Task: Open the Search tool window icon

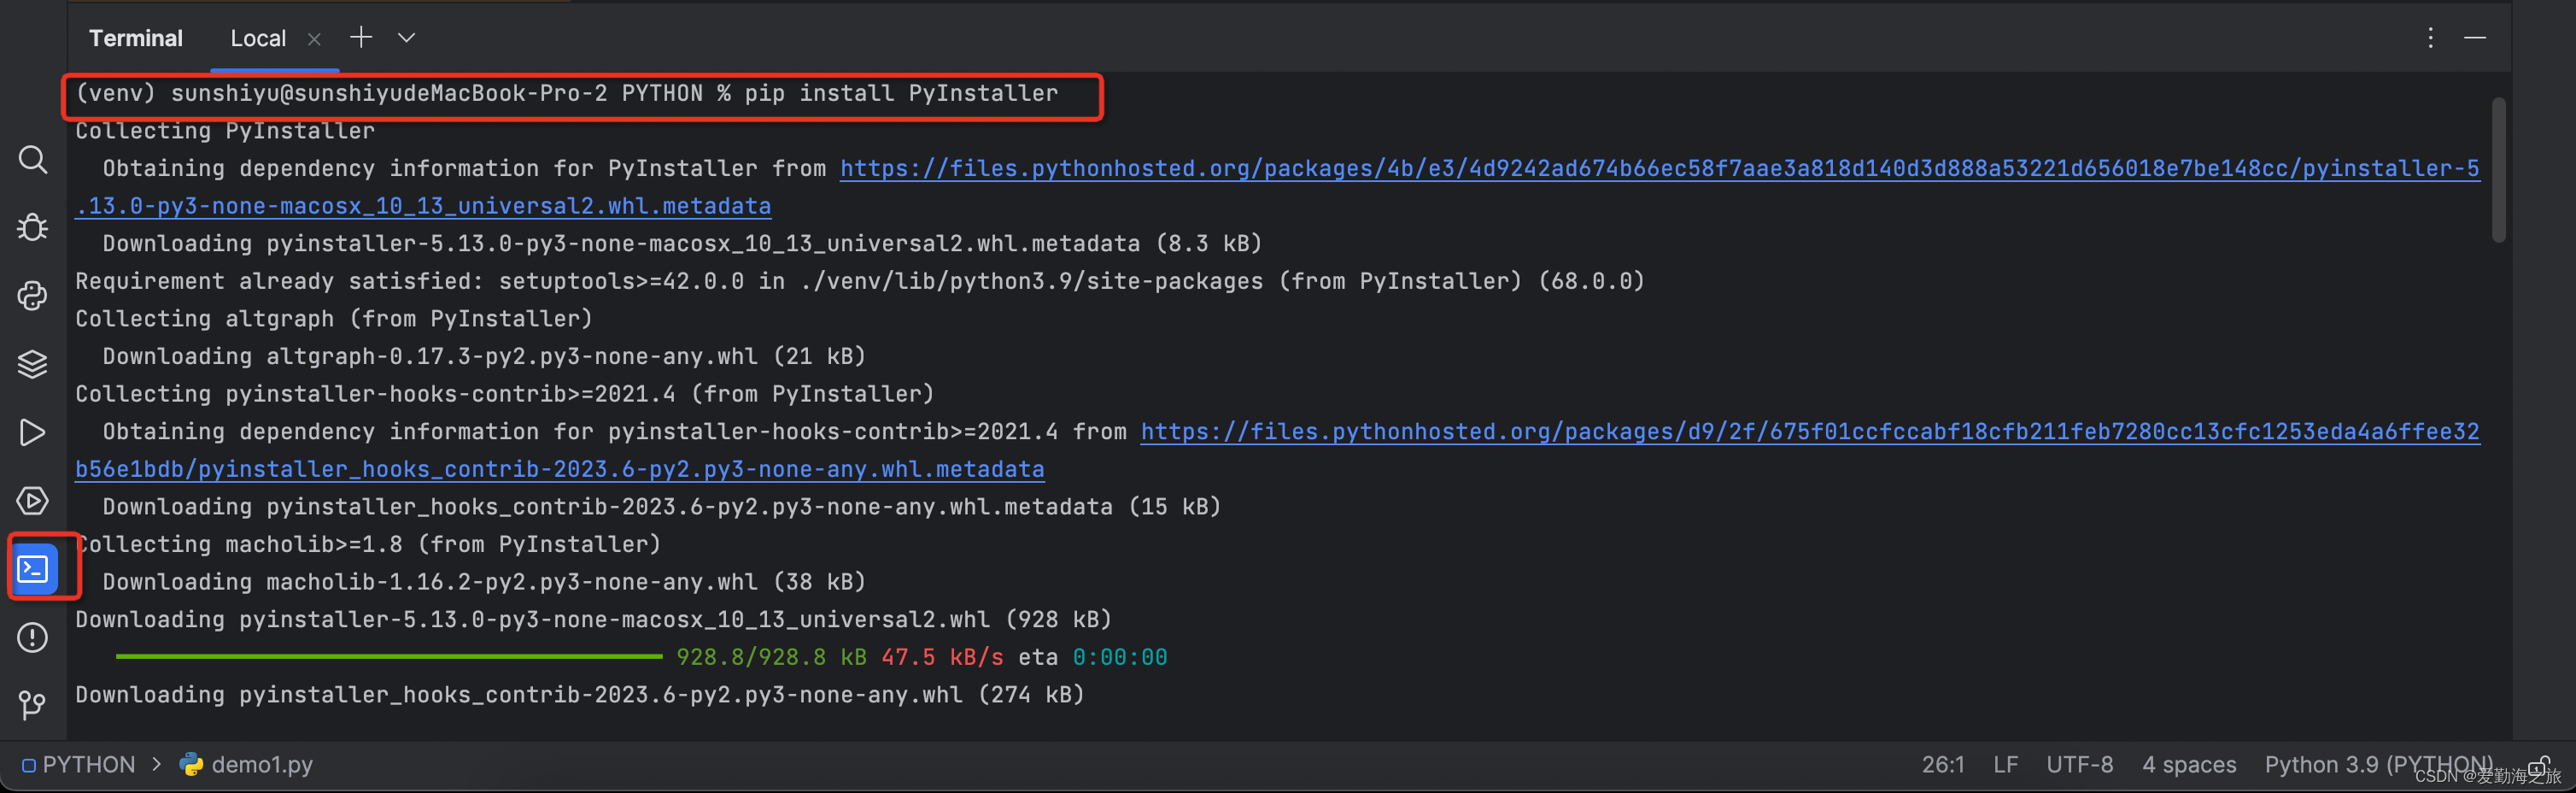Action: pos(32,159)
